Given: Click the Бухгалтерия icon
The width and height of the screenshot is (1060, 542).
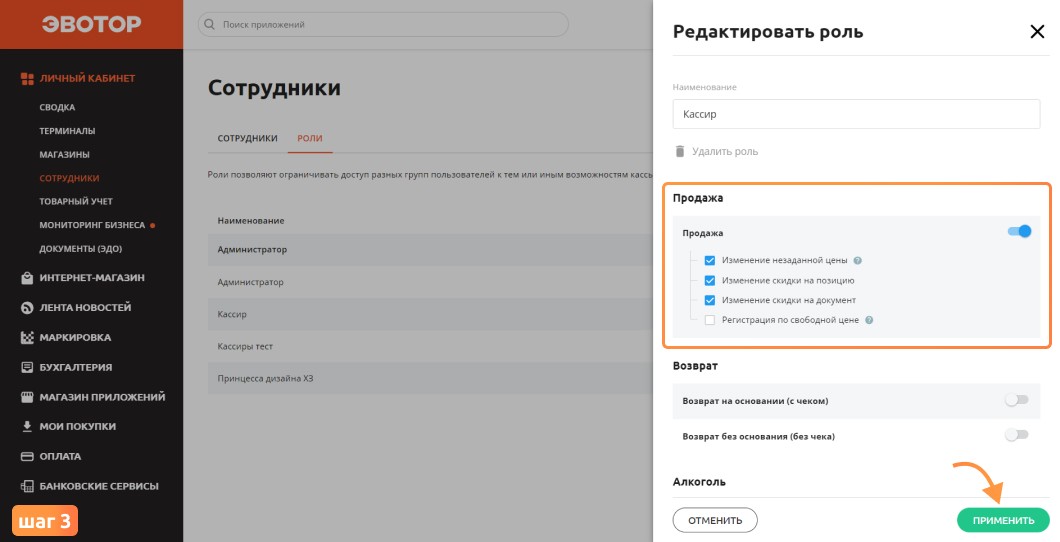Looking at the screenshot, I should click(x=27, y=367).
